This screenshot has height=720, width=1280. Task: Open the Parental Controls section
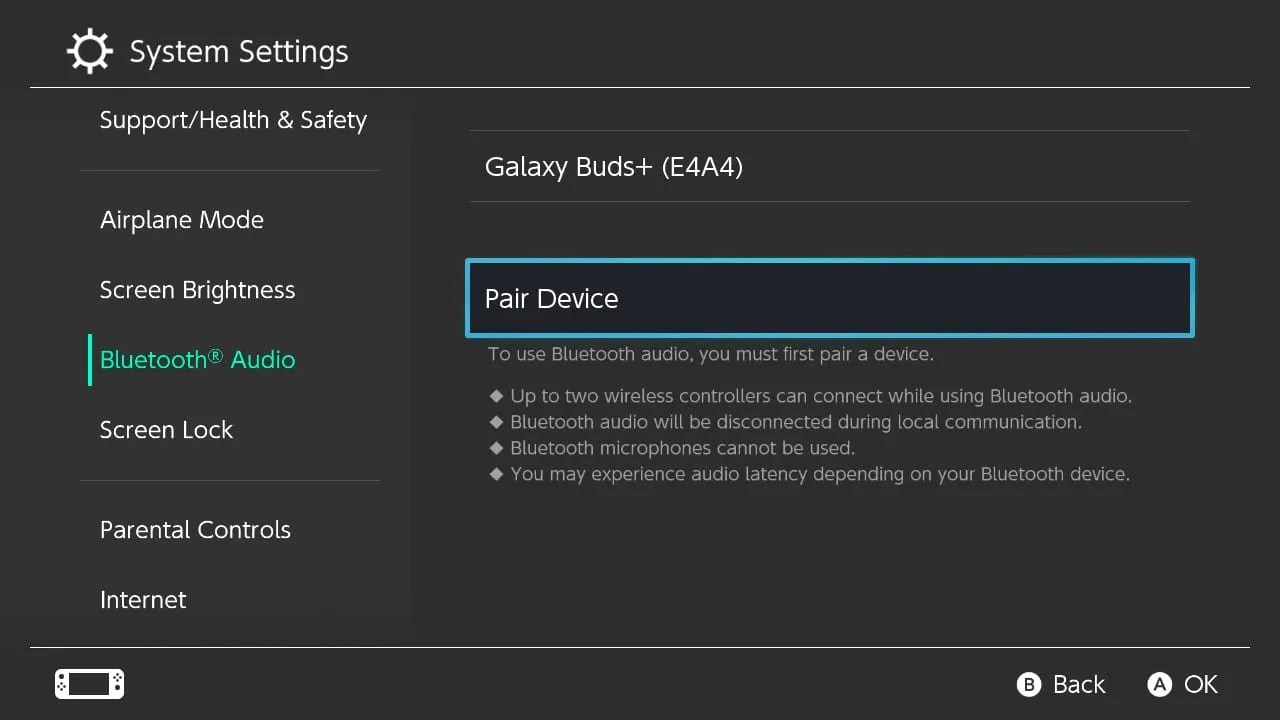click(x=195, y=529)
